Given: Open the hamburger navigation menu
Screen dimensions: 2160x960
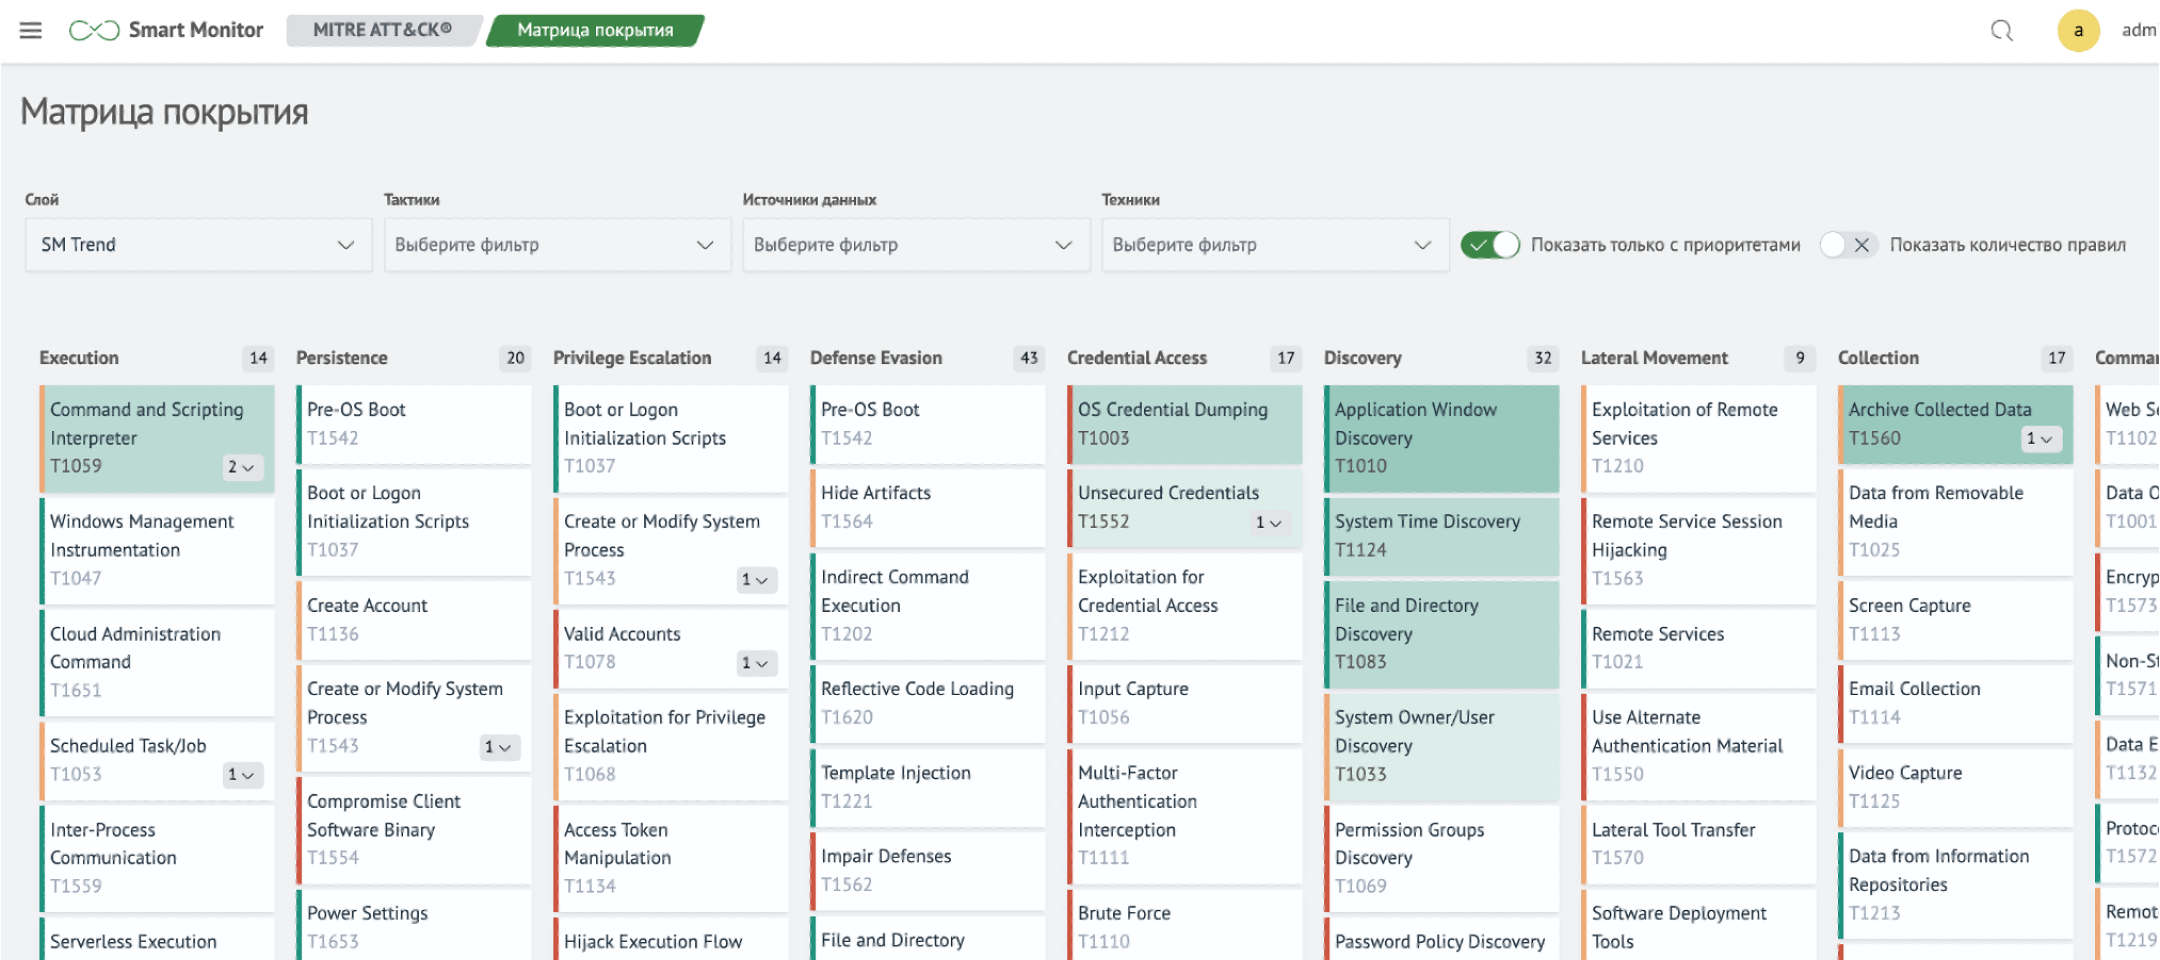Looking at the screenshot, I should 31,30.
